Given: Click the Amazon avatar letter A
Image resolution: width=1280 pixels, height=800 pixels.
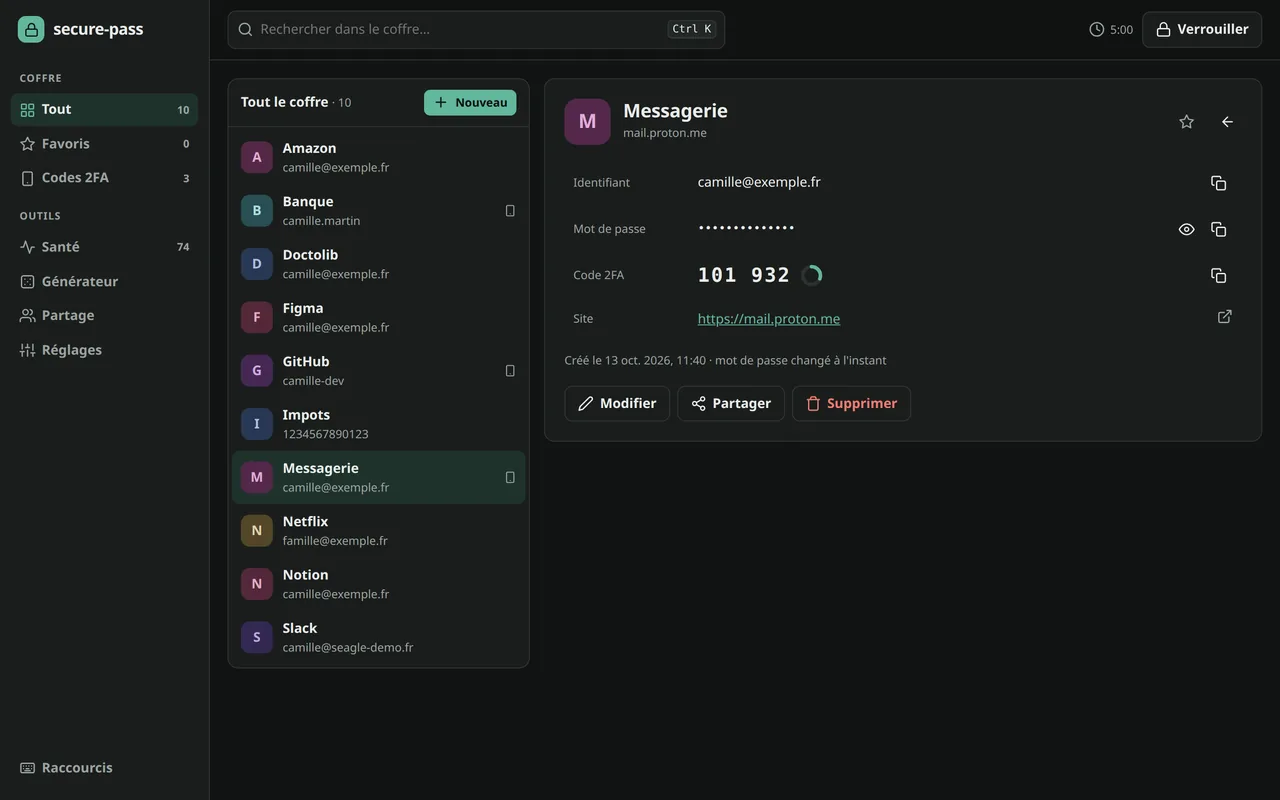Looking at the screenshot, I should click(257, 157).
